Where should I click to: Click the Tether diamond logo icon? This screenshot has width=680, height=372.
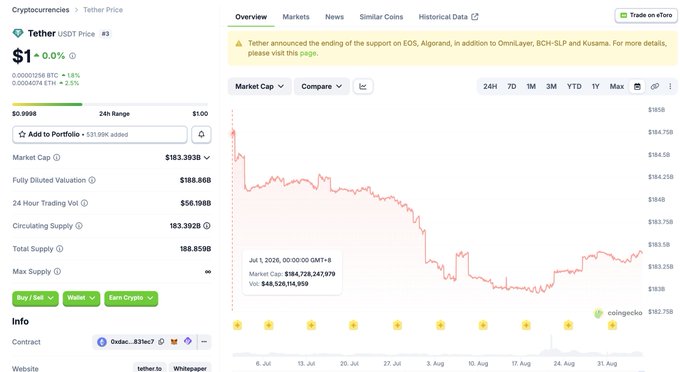coord(18,33)
